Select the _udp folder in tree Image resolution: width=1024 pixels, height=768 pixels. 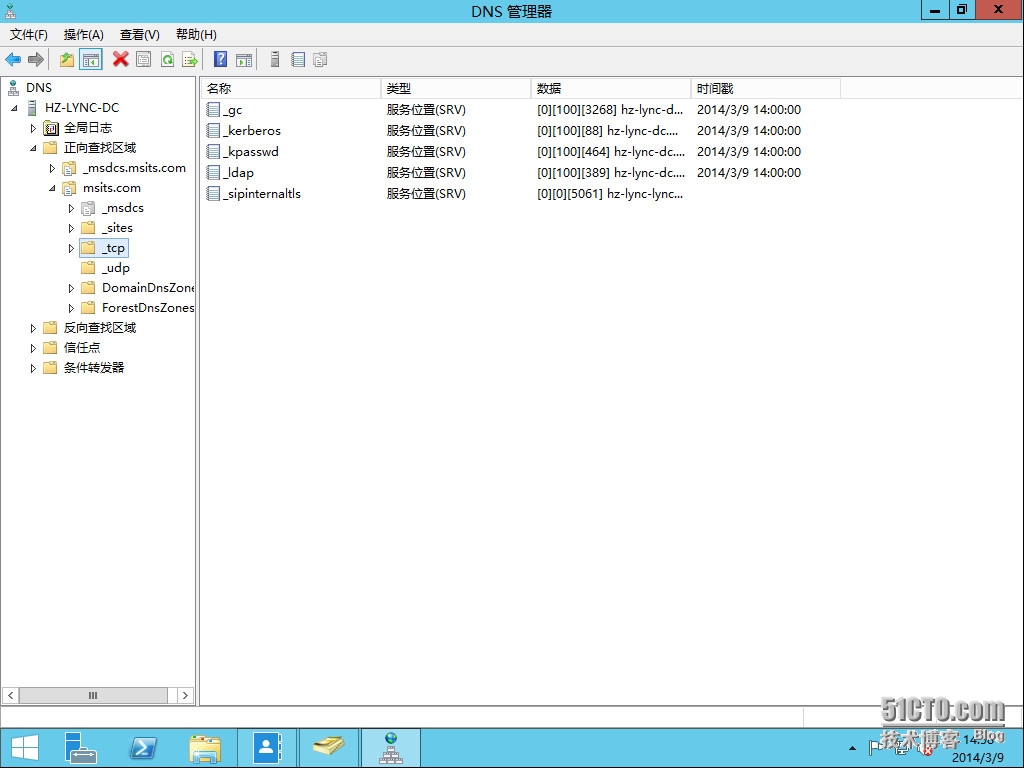pyautogui.click(x=116, y=268)
